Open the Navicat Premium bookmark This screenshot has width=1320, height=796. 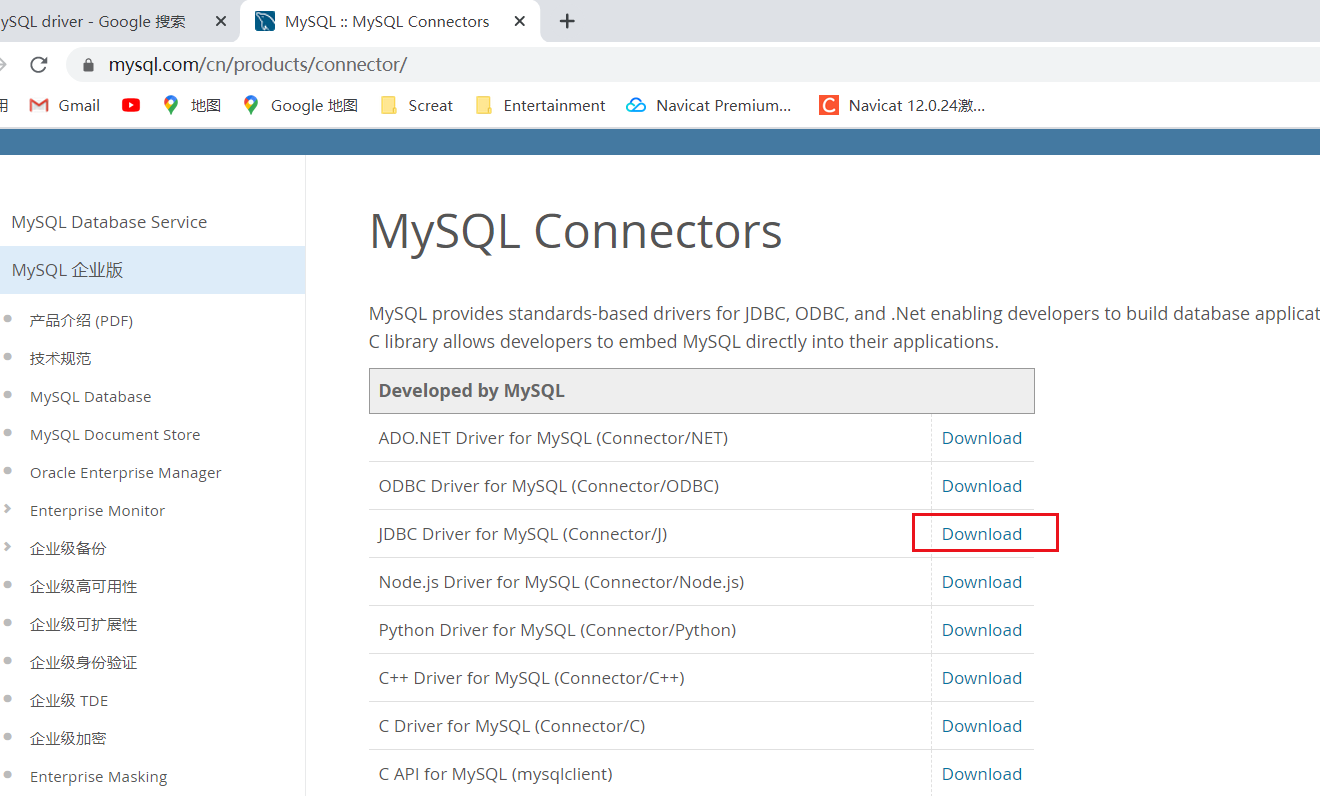coord(708,105)
